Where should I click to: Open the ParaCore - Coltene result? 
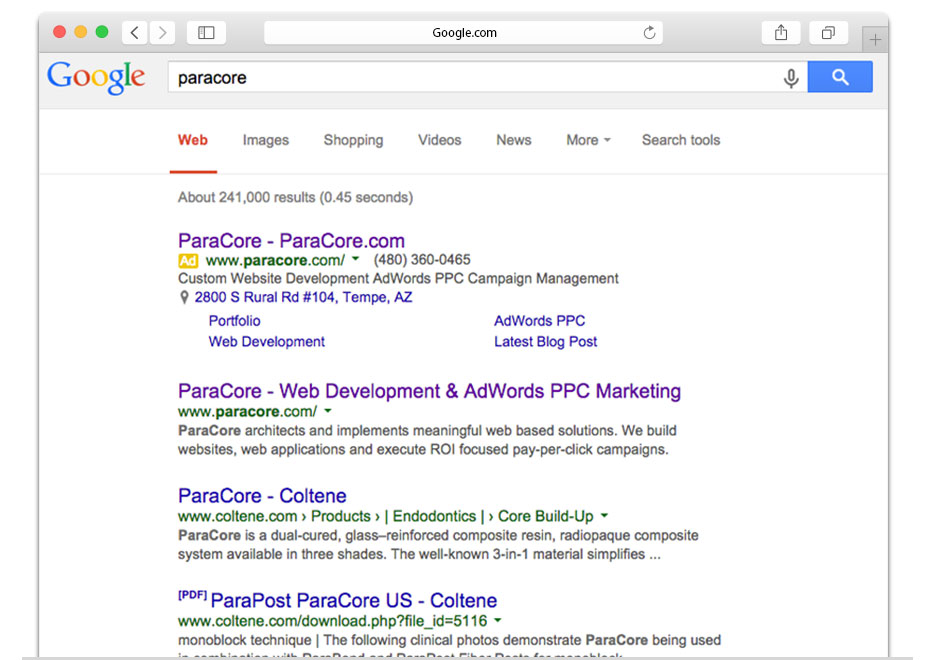(262, 496)
